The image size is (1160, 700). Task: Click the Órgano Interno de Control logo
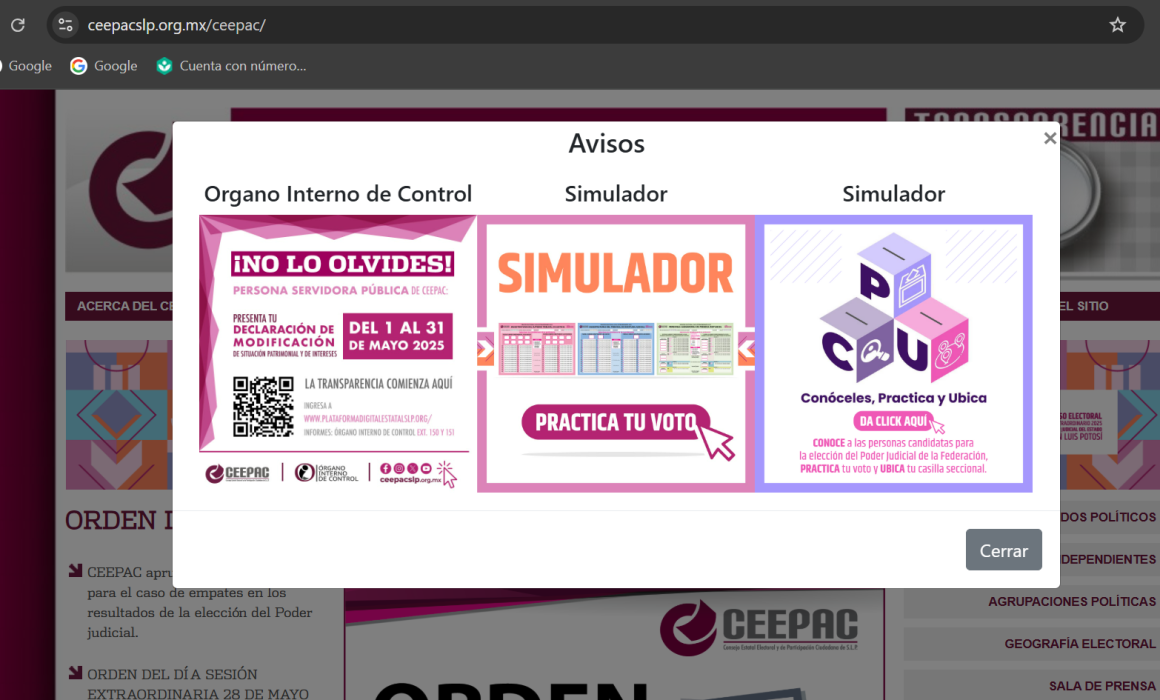(326, 473)
